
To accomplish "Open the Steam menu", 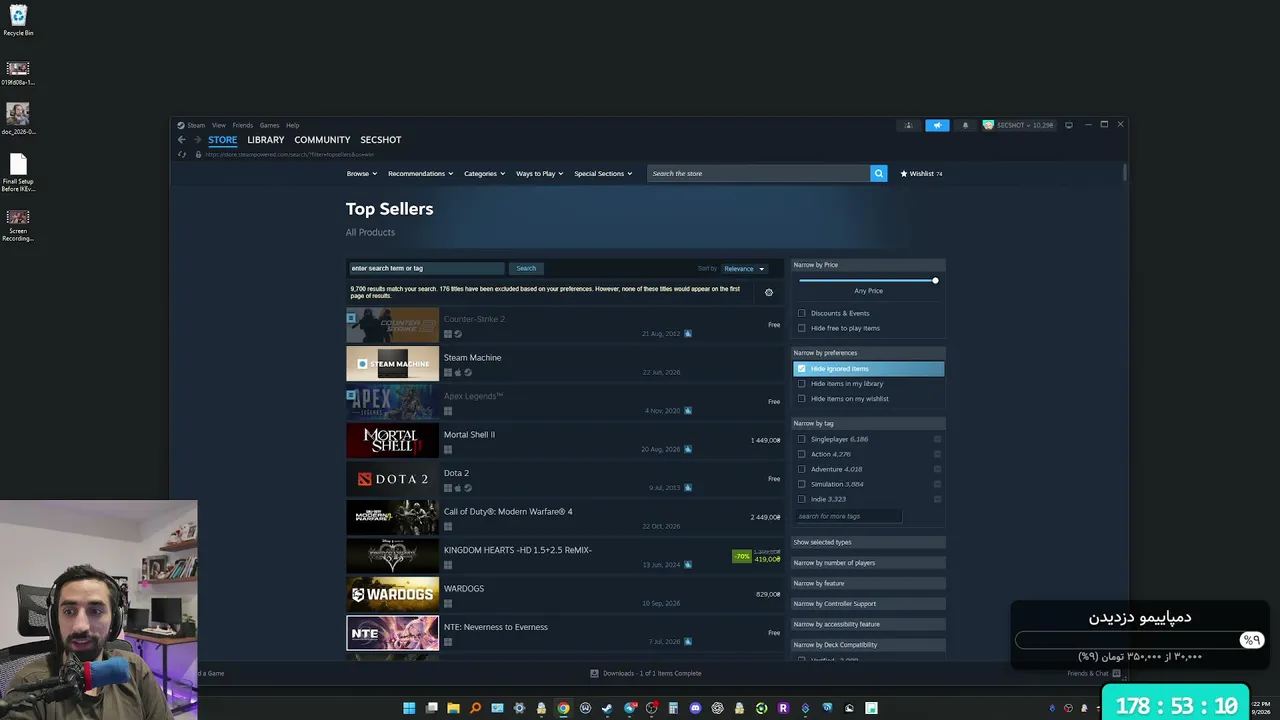I will click(x=196, y=125).
